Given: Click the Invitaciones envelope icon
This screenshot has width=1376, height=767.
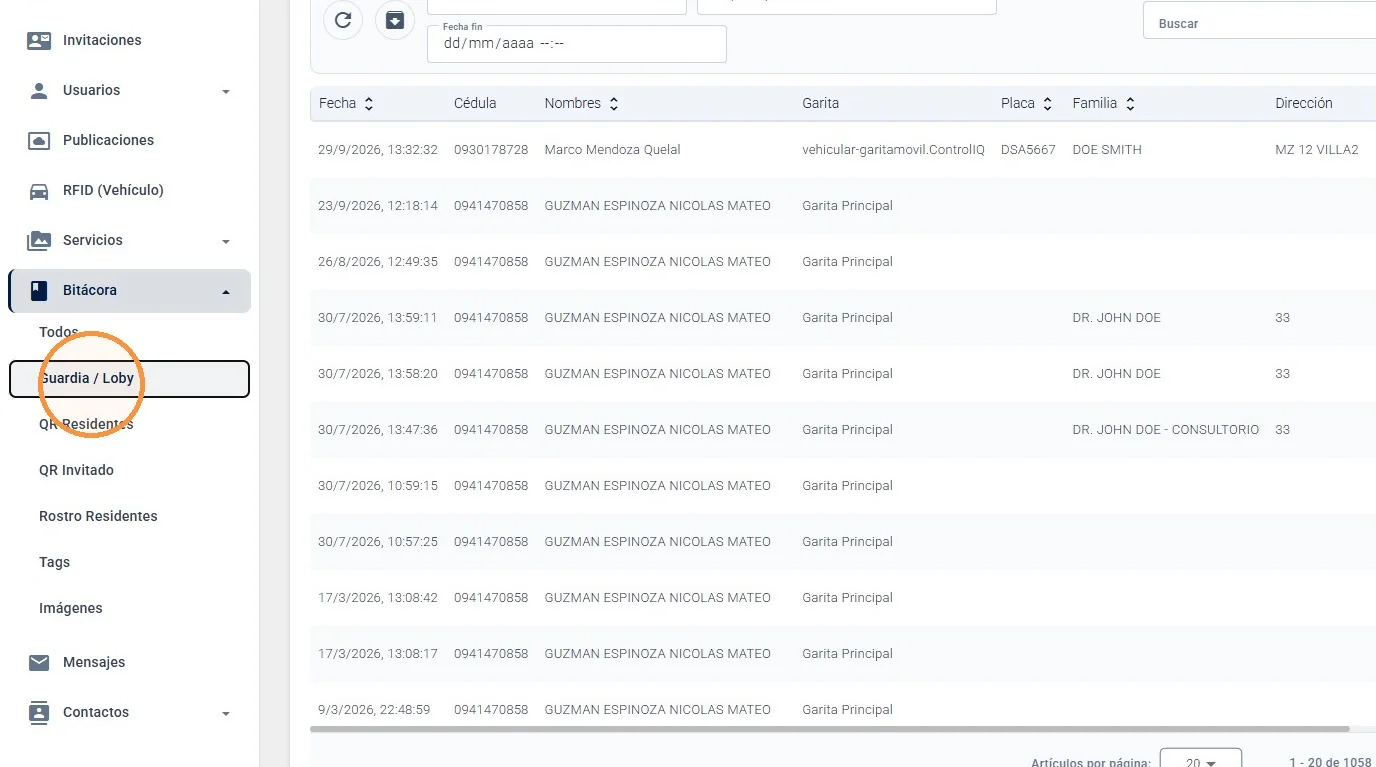Looking at the screenshot, I should click(x=39, y=40).
